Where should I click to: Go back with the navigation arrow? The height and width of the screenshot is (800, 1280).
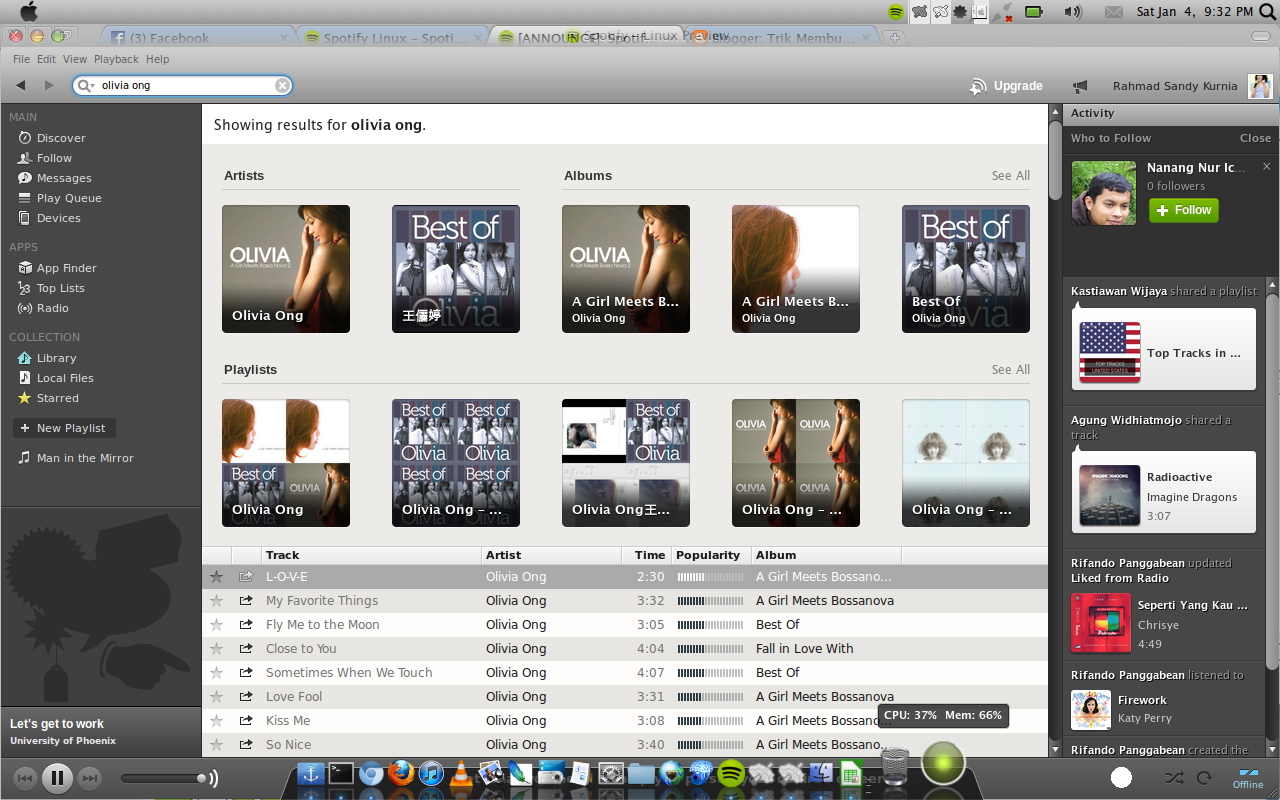click(x=21, y=86)
